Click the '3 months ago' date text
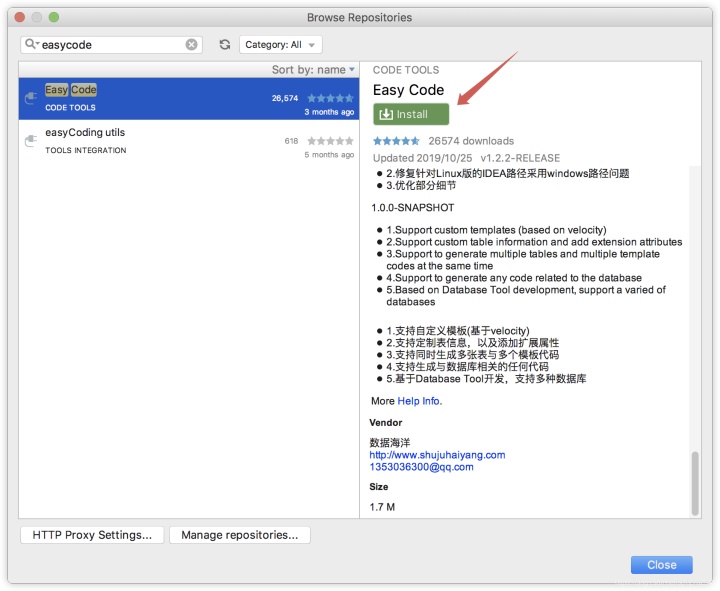Image resolution: width=720 pixels, height=591 pixels. tap(329, 112)
